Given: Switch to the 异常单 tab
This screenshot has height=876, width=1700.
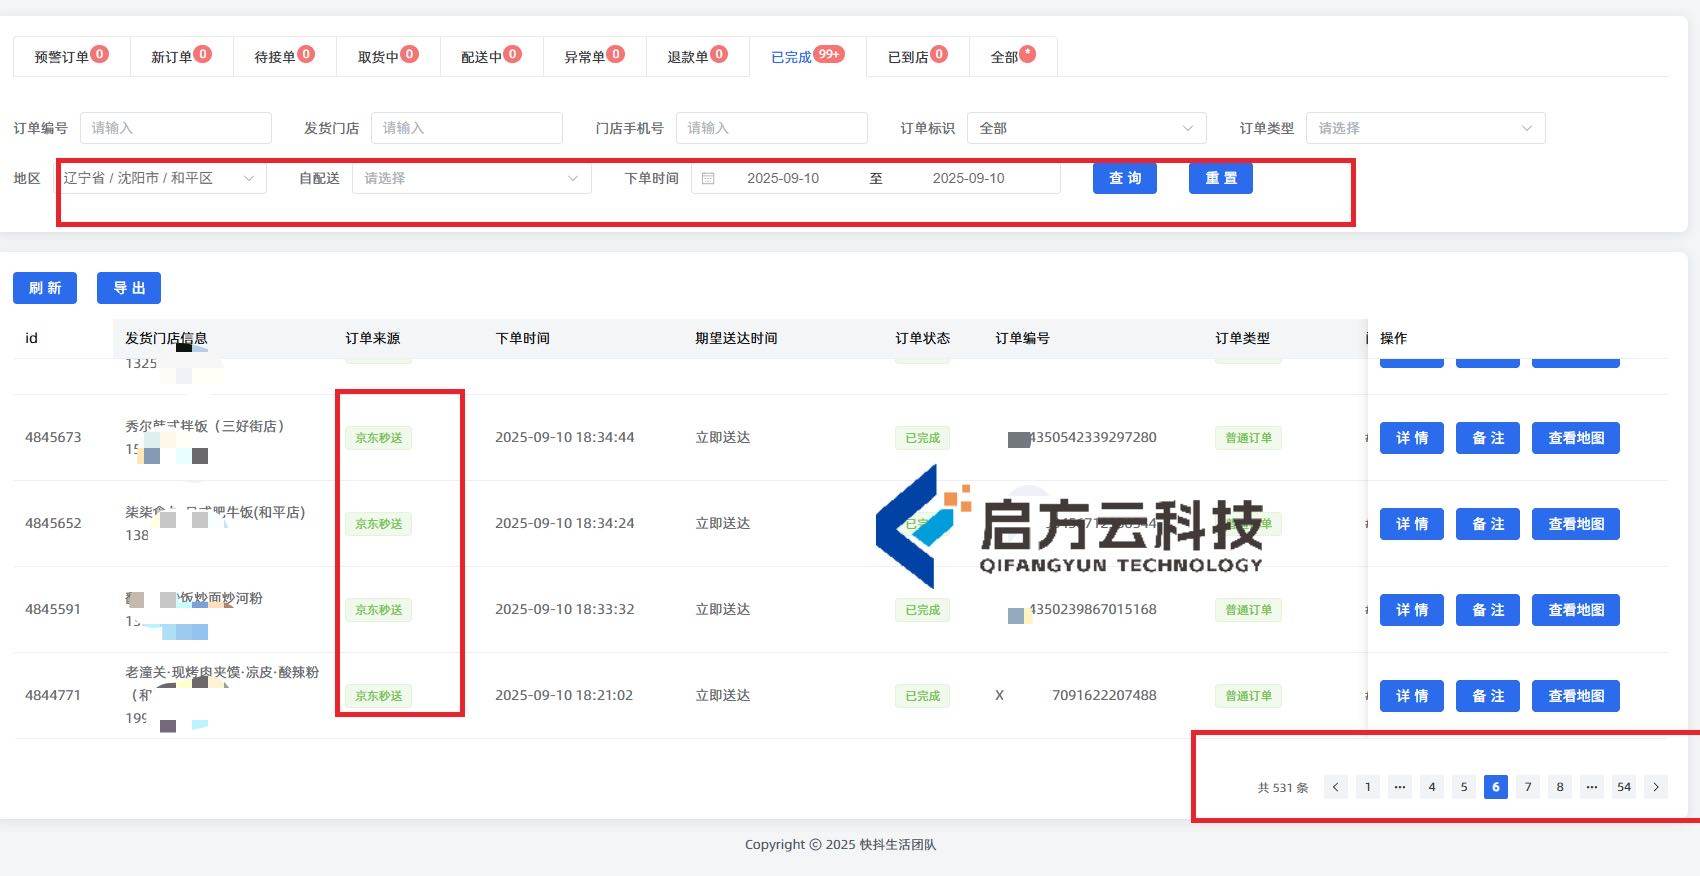Looking at the screenshot, I should pos(594,56).
